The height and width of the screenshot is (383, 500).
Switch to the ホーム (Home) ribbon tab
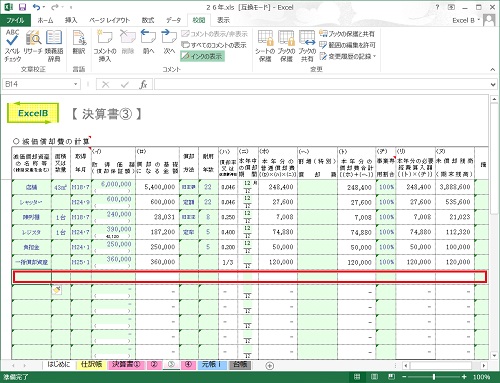point(45,20)
